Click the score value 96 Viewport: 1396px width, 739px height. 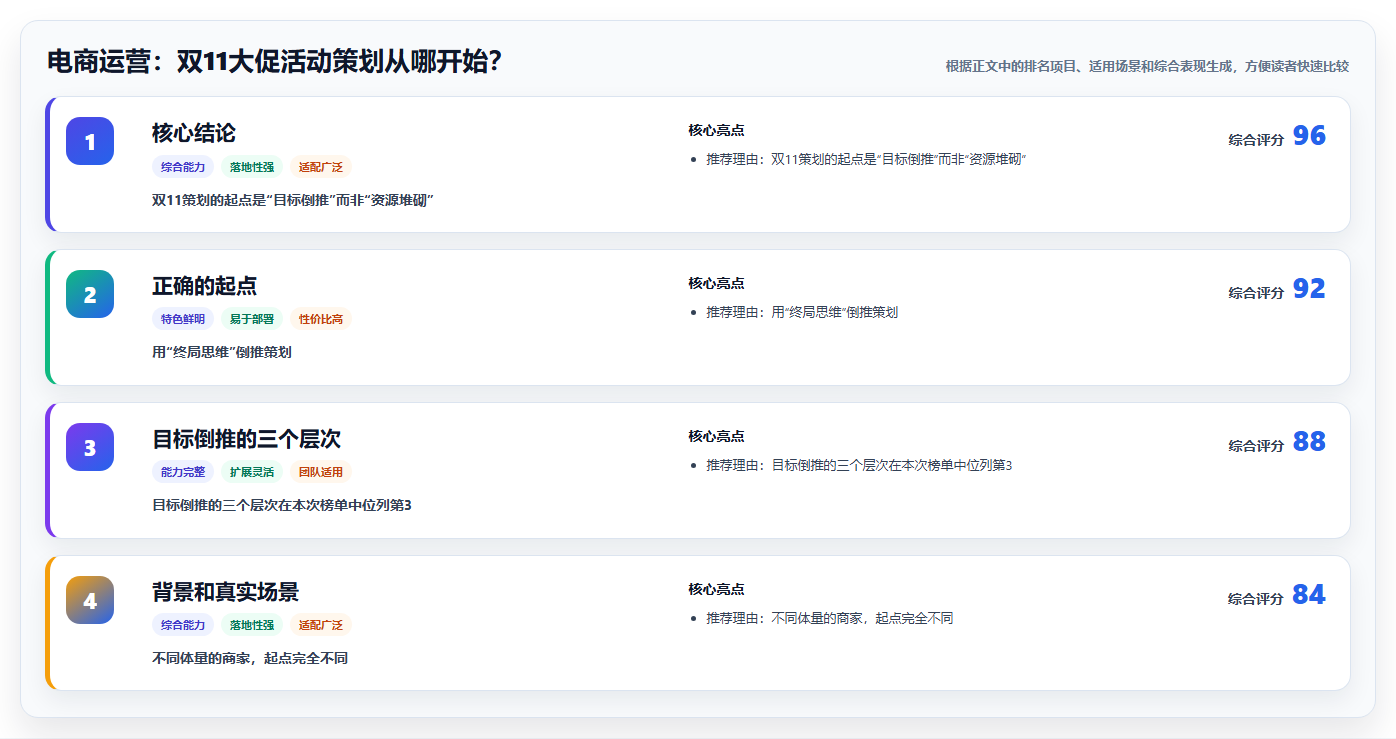point(1309,136)
